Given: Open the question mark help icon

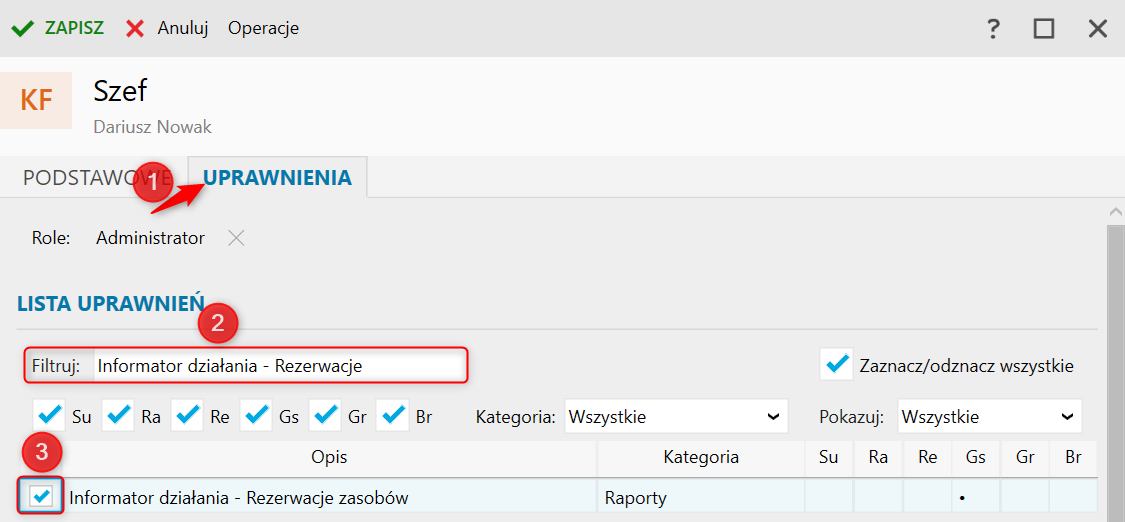Looking at the screenshot, I should (x=993, y=29).
